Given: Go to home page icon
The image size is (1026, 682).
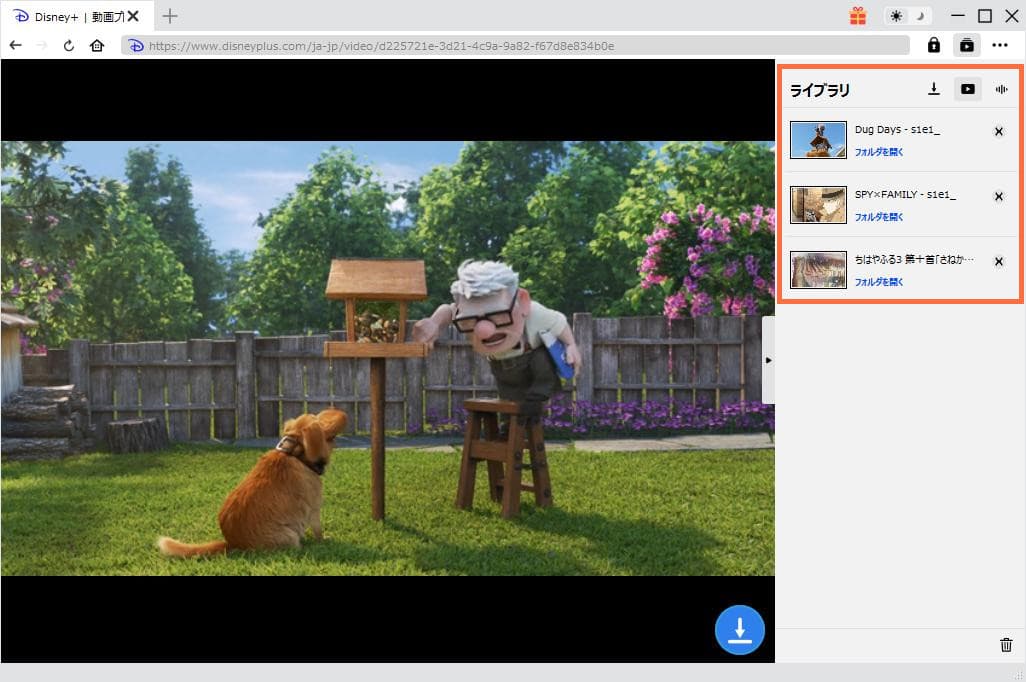Looking at the screenshot, I should tap(97, 45).
